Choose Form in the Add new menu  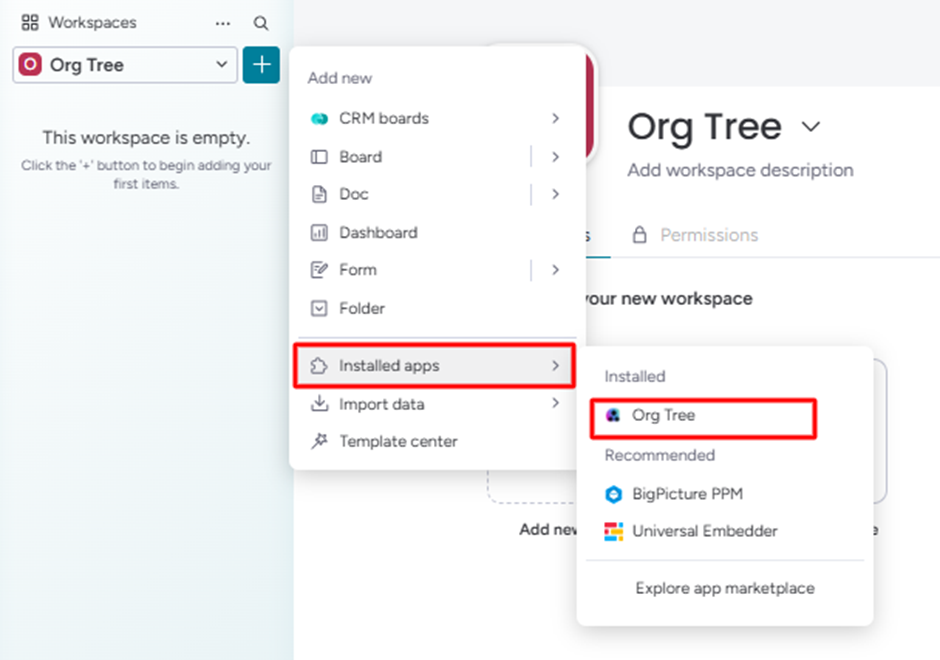(414, 270)
